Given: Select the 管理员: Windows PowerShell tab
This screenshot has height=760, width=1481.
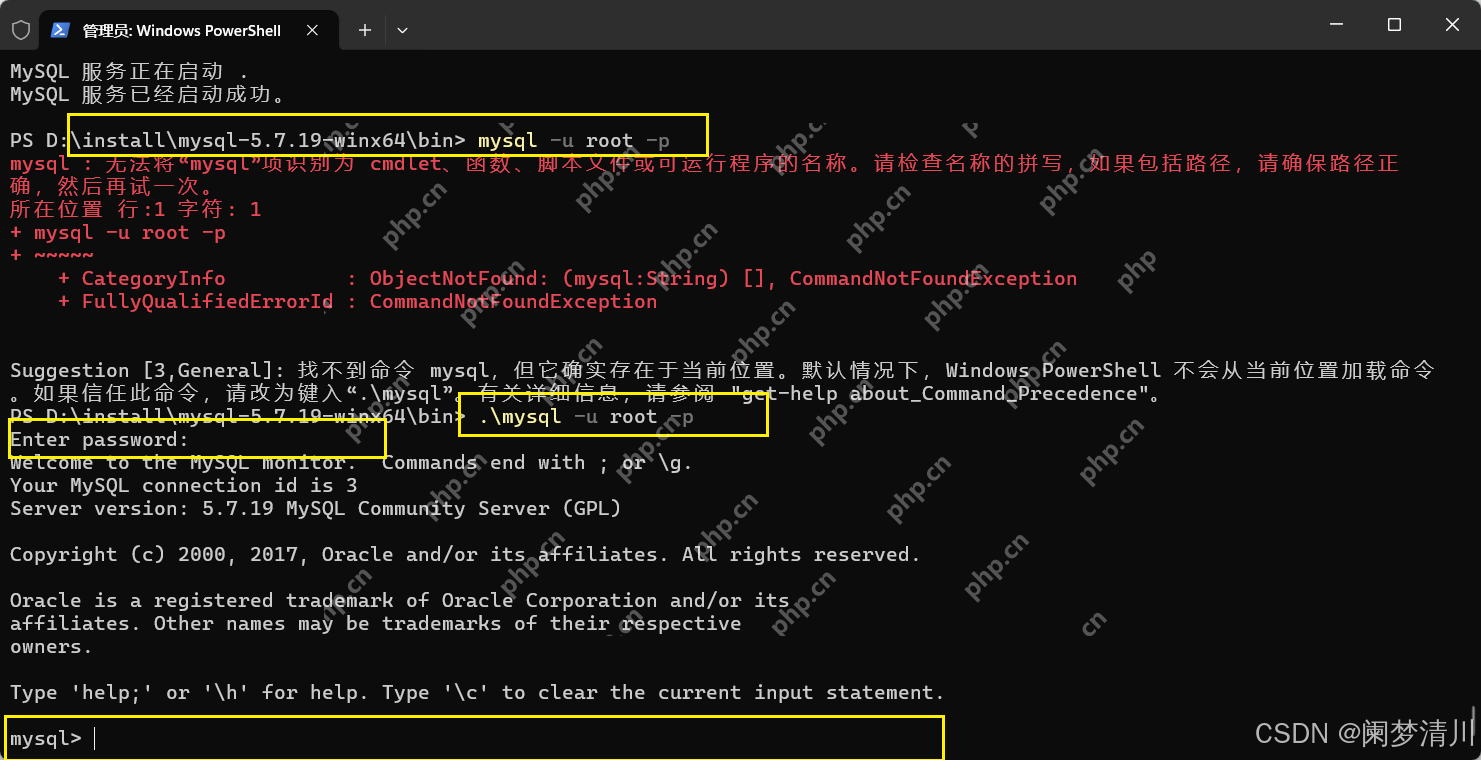Looking at the screenshot, I should pyautogui.click(x=181, y=30).
